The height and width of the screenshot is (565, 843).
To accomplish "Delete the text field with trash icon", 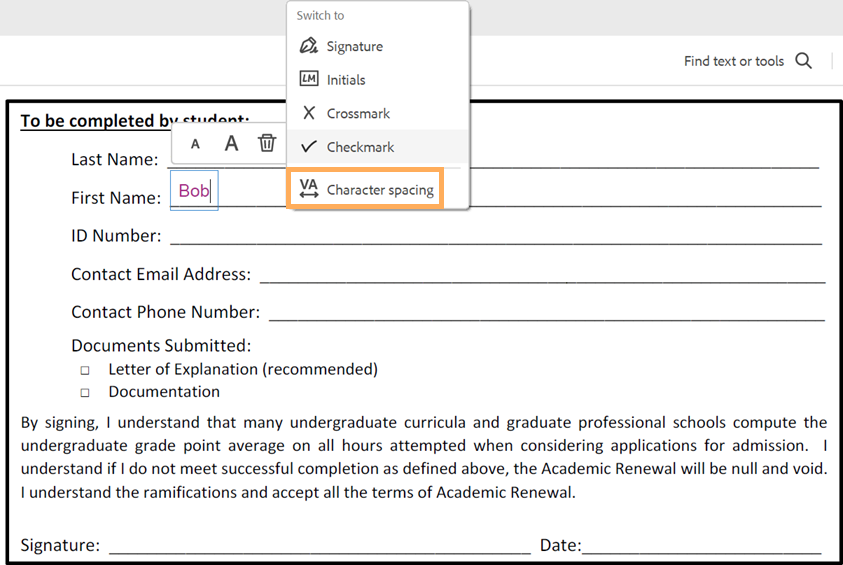I will 267,143.
